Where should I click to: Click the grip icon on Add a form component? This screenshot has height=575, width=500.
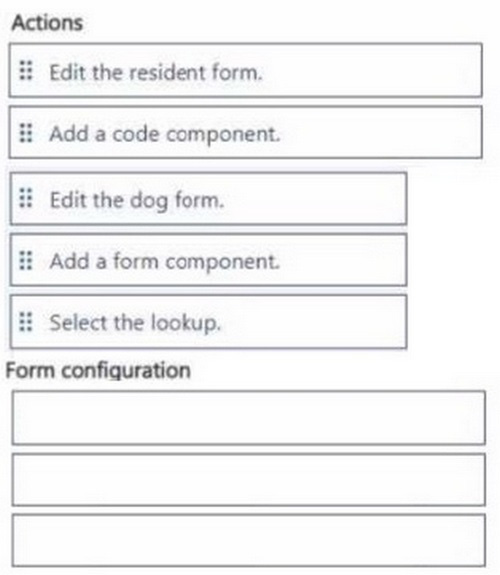pos(26,260)
